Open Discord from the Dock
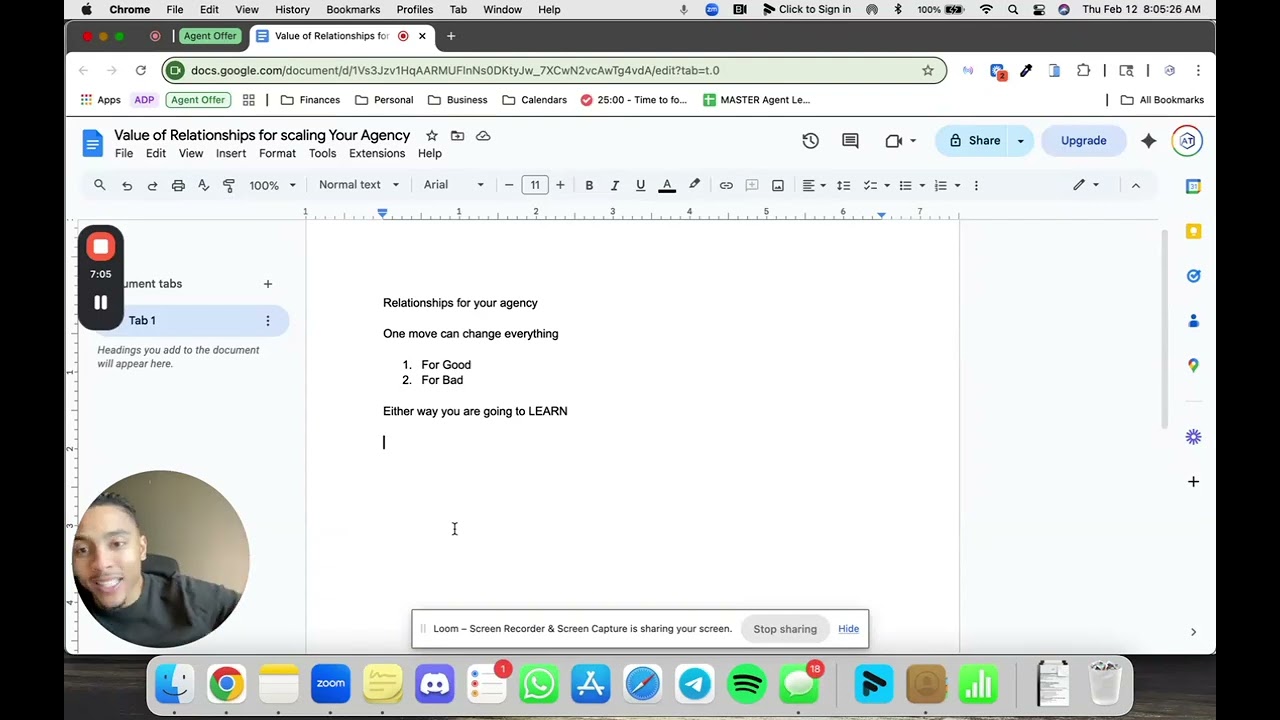The image size is (1280, 720). [x=435, y=684]
